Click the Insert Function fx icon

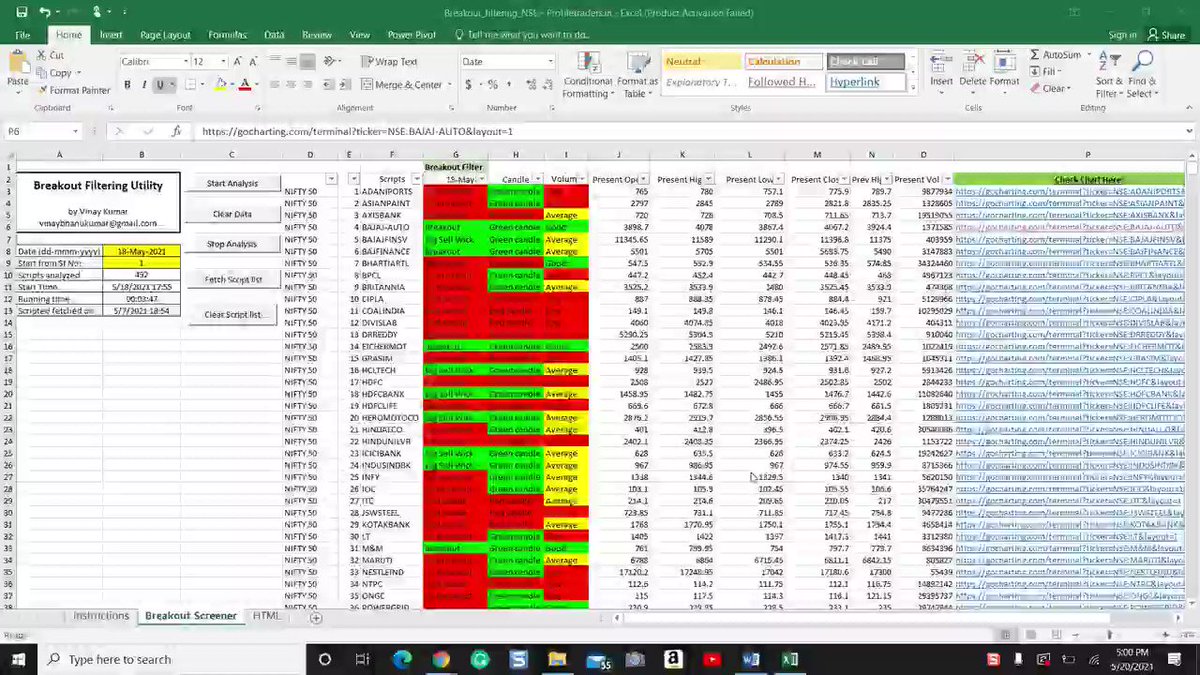[176, 131]
